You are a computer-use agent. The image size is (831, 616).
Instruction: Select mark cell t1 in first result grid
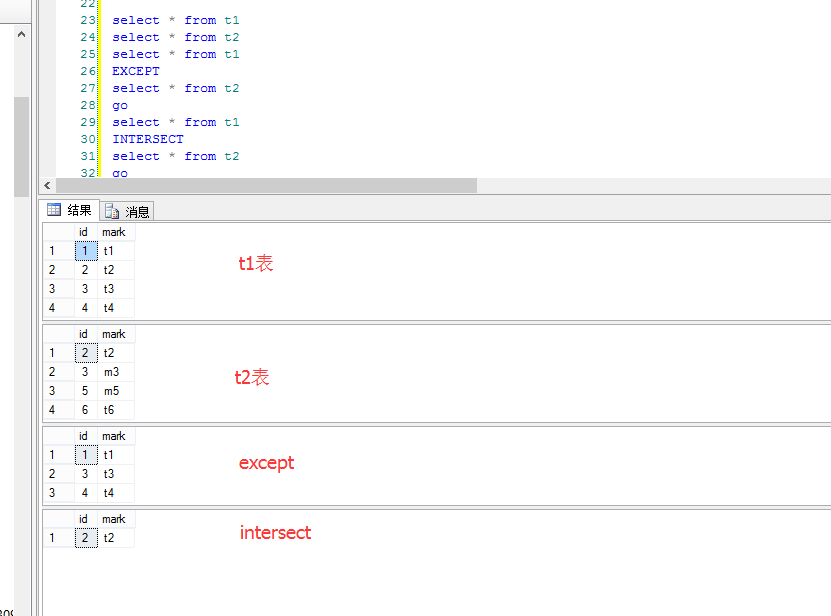click(116, 251)
